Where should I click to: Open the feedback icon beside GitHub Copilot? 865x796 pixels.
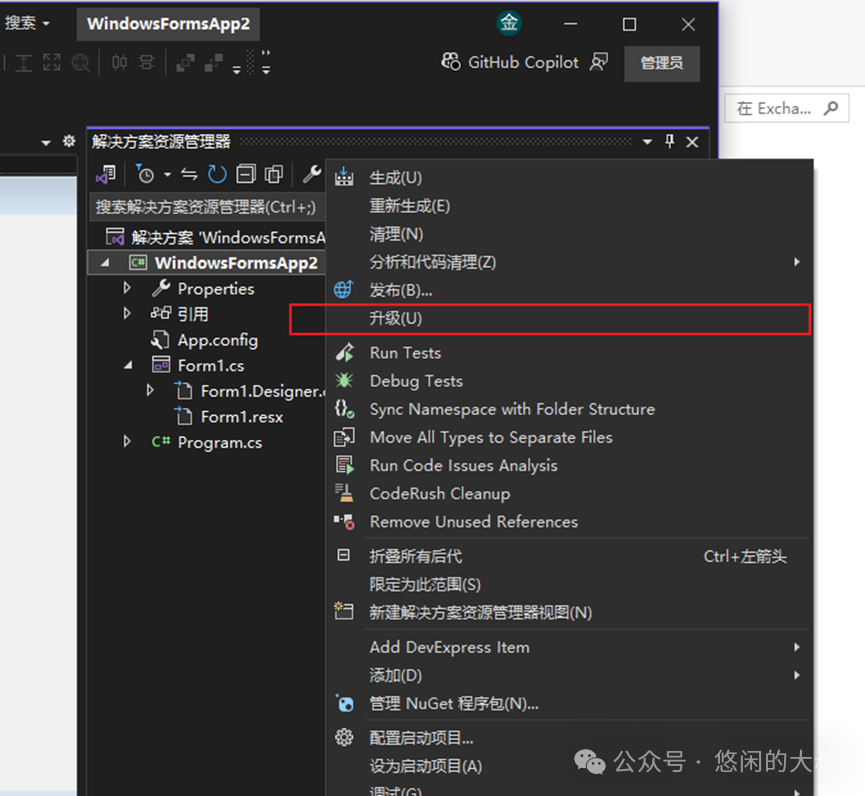tap(599, 62)
